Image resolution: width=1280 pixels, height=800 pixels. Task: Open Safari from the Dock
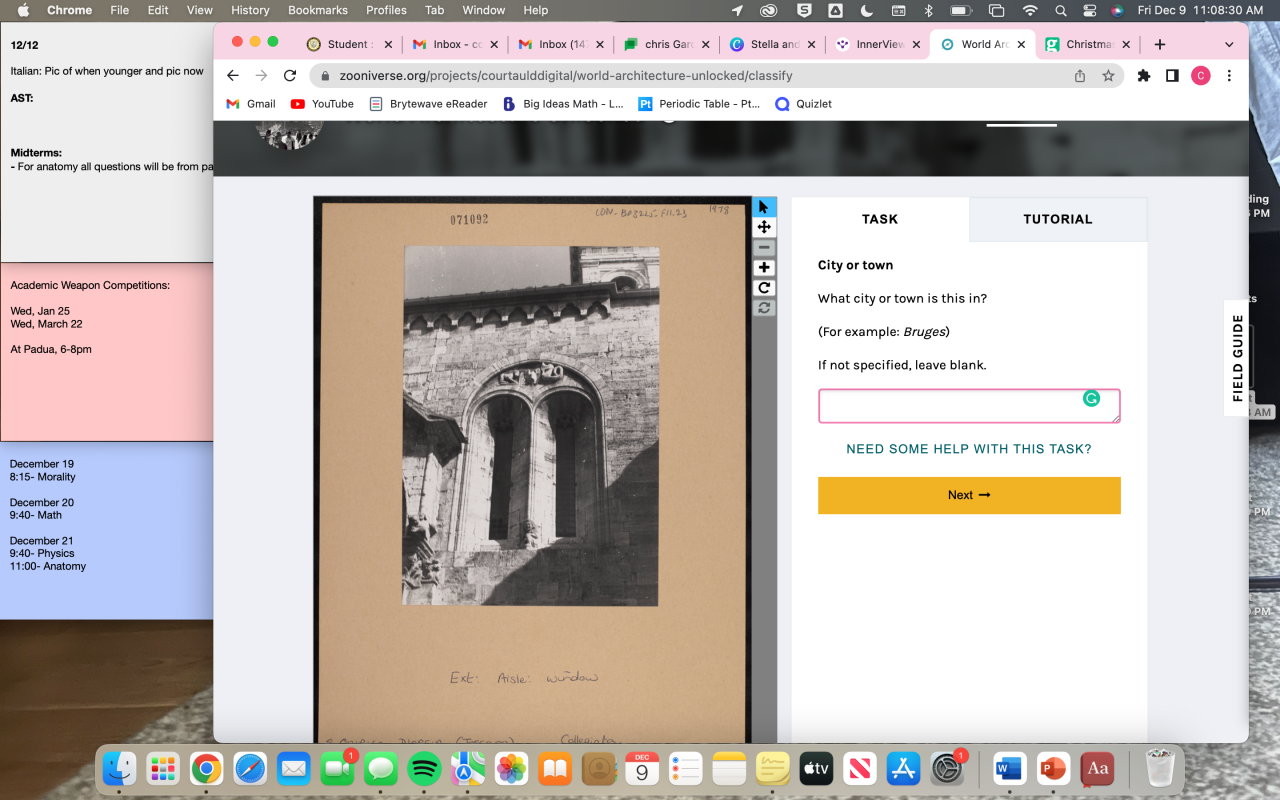tap(250, 768)
